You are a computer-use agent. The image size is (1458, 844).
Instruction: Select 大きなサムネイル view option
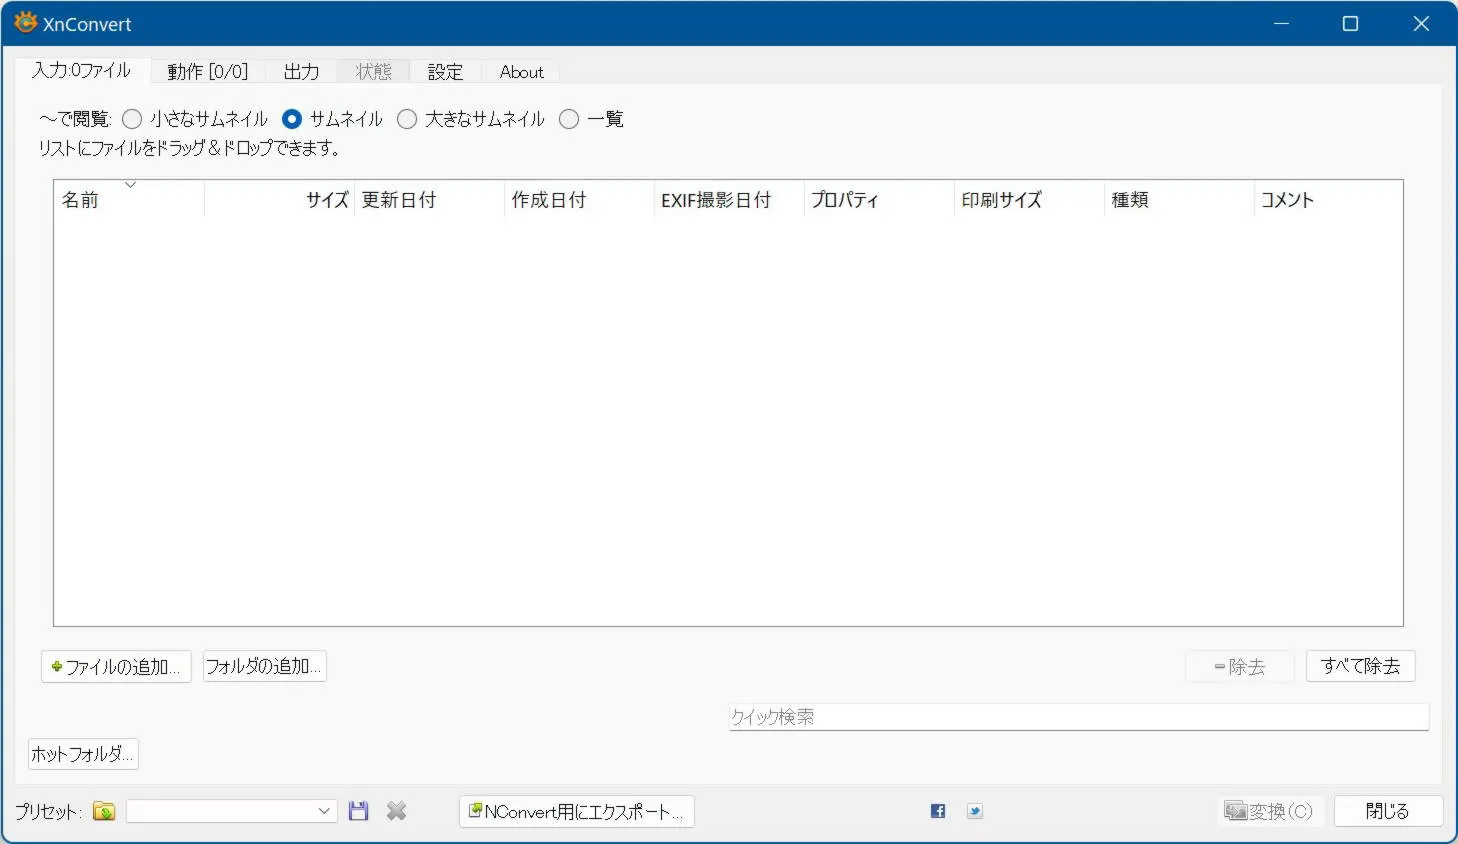pyautogui.click(x=471, y=119)
